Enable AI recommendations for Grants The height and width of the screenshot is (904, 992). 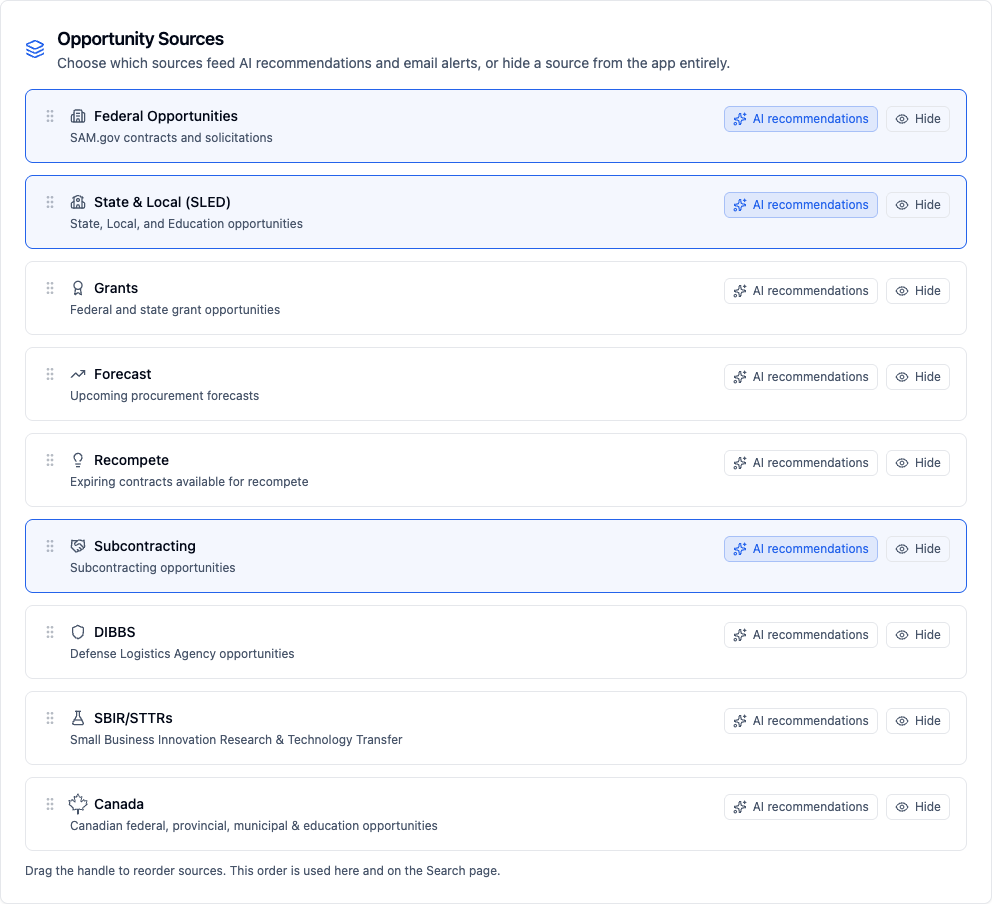click(800, 291)
